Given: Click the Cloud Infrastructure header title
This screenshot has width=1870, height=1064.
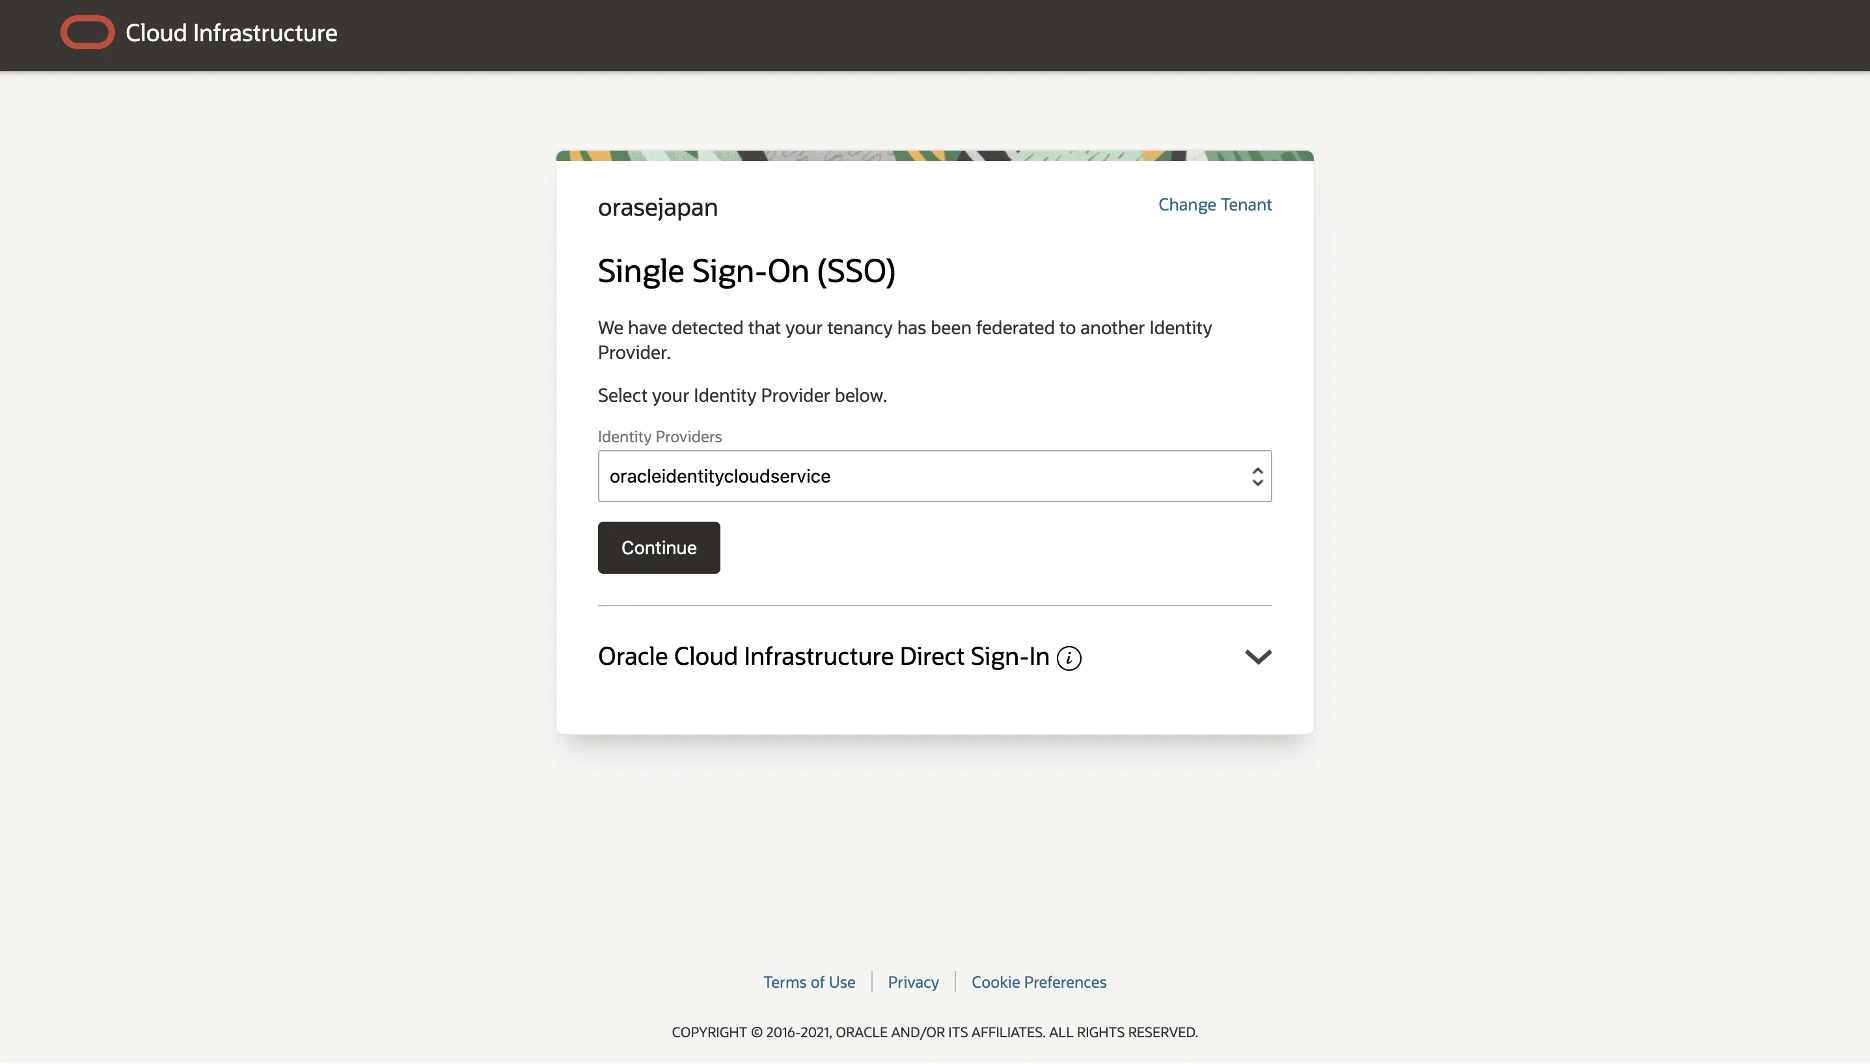Looking at the screenshot, I should click(x=231, y=33).
